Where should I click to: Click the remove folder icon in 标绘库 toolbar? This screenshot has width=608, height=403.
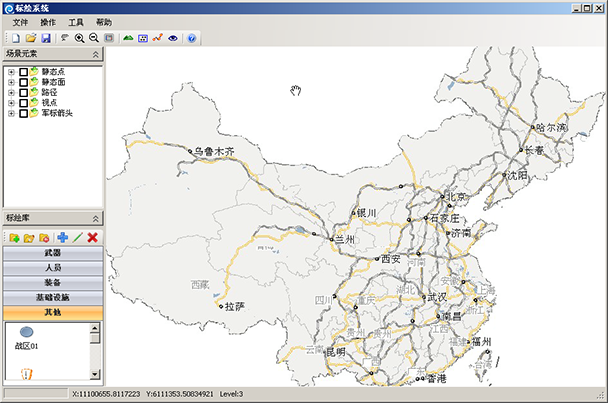click(44, 238)
